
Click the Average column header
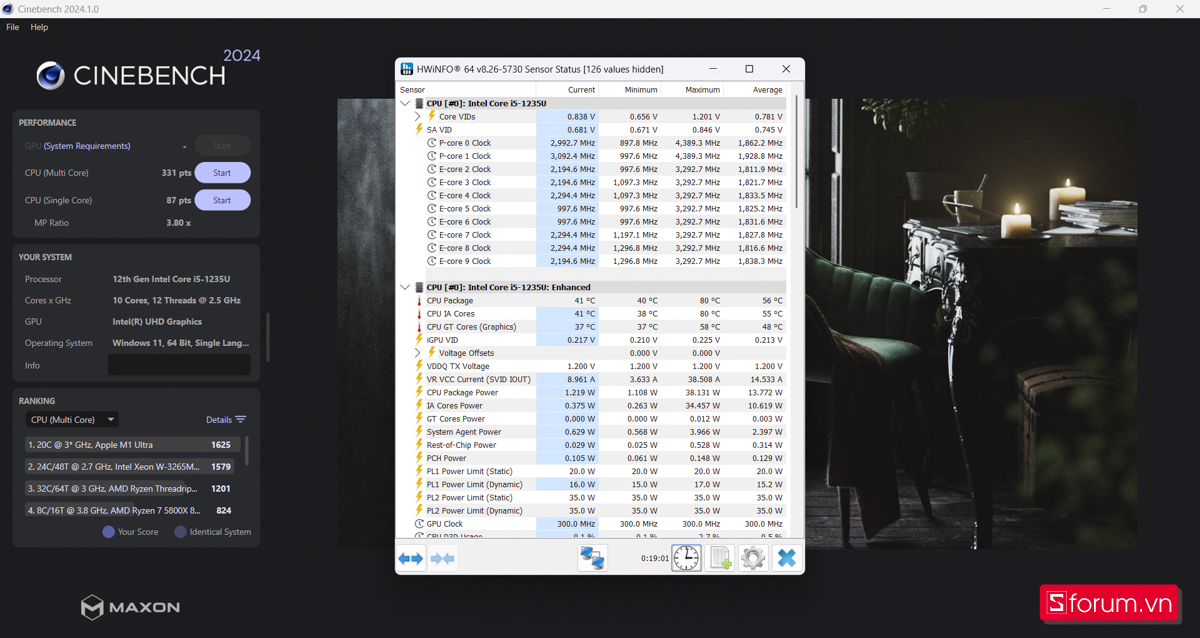click(x=754, y=90)
